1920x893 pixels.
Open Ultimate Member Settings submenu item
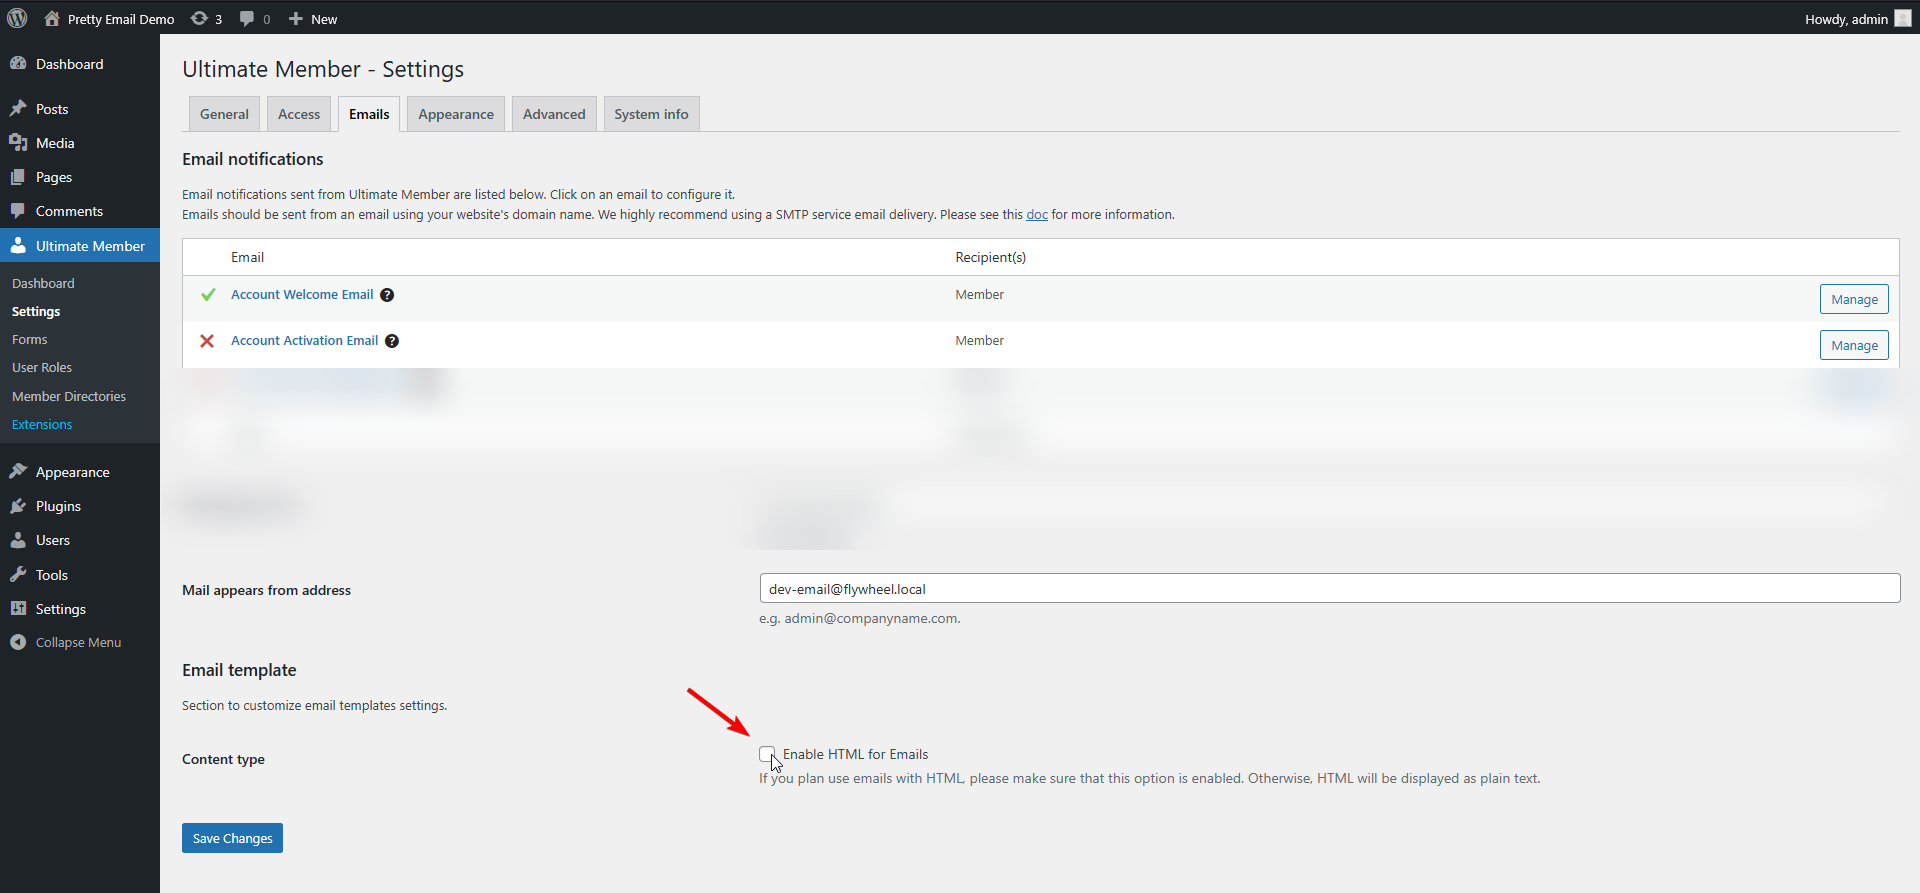point(36,311)
